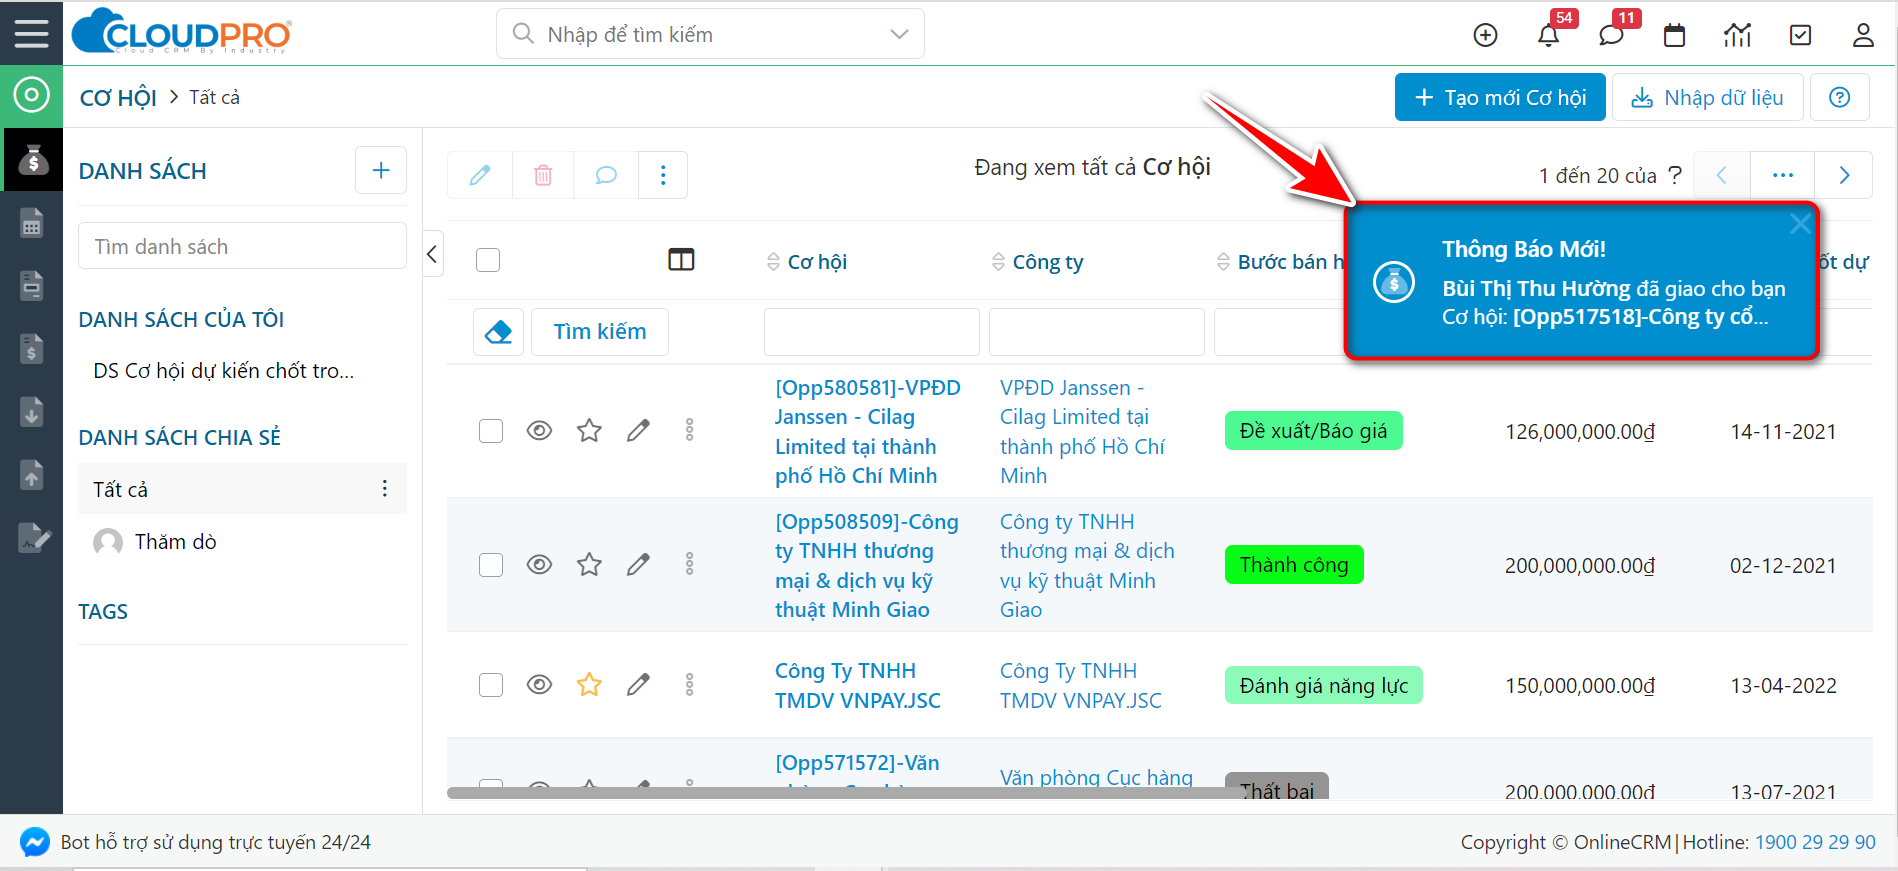Open the reports chart icon
This screenshot has width=1898, height=871.
(x=1737, y=35)
